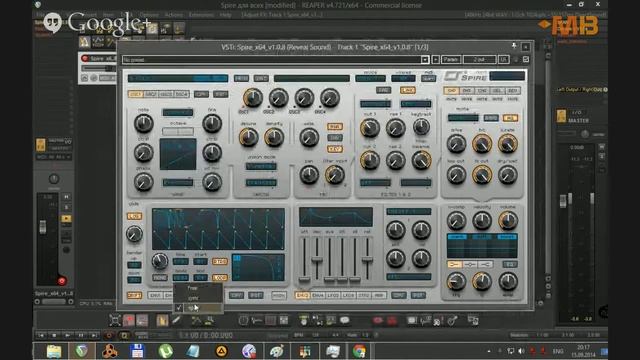This screenshot has width=640, height=360.
Task: Click the red record arm button on track
Action: 85,58
